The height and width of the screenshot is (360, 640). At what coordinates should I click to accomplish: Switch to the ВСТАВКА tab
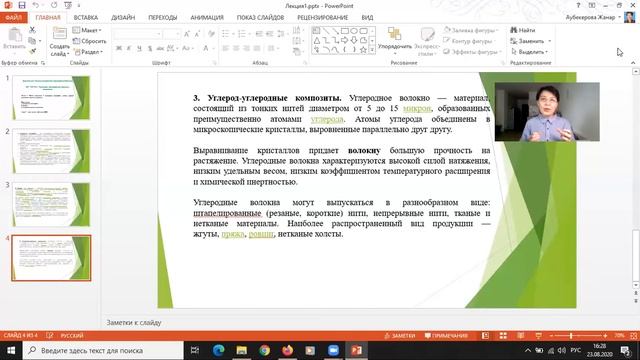tap(86, 18)
